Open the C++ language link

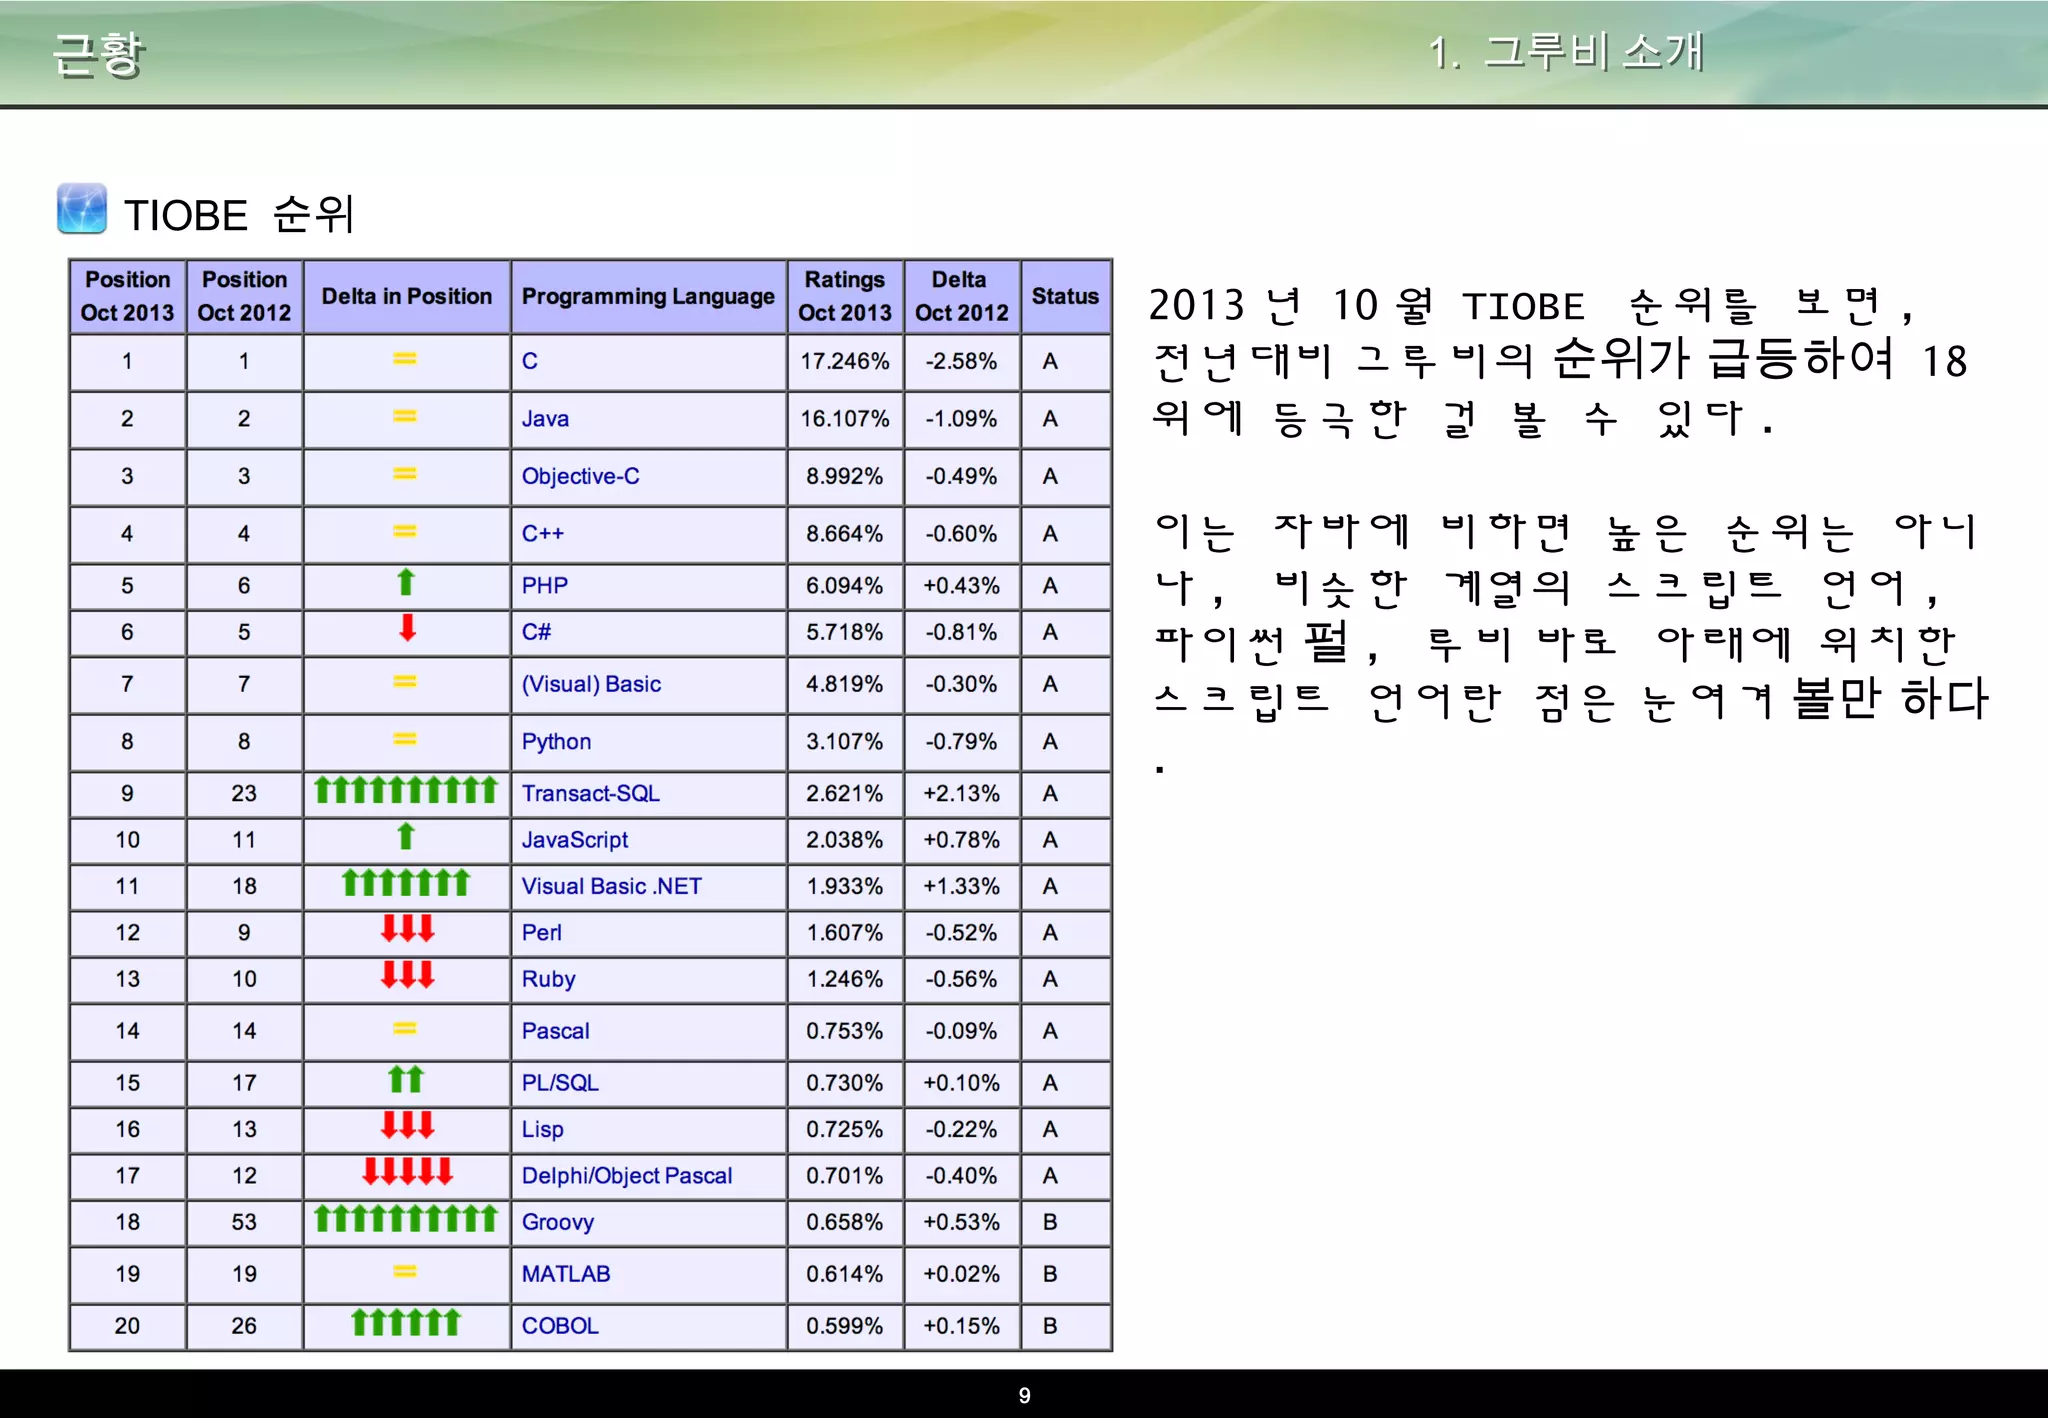543,534
